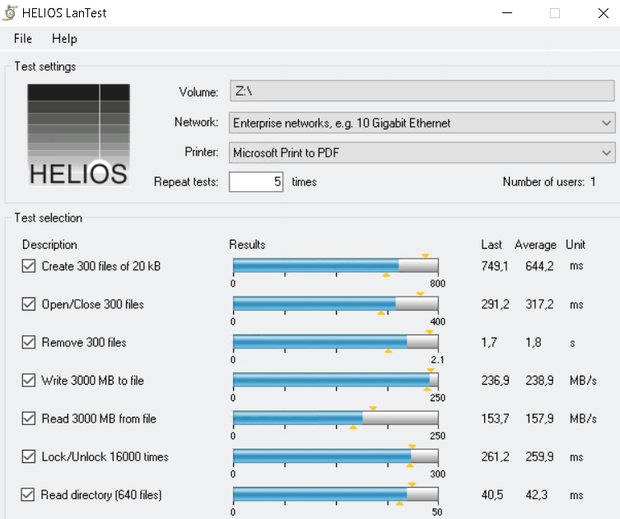Uncheck Open/Close 300 files test

coord(28,304)
